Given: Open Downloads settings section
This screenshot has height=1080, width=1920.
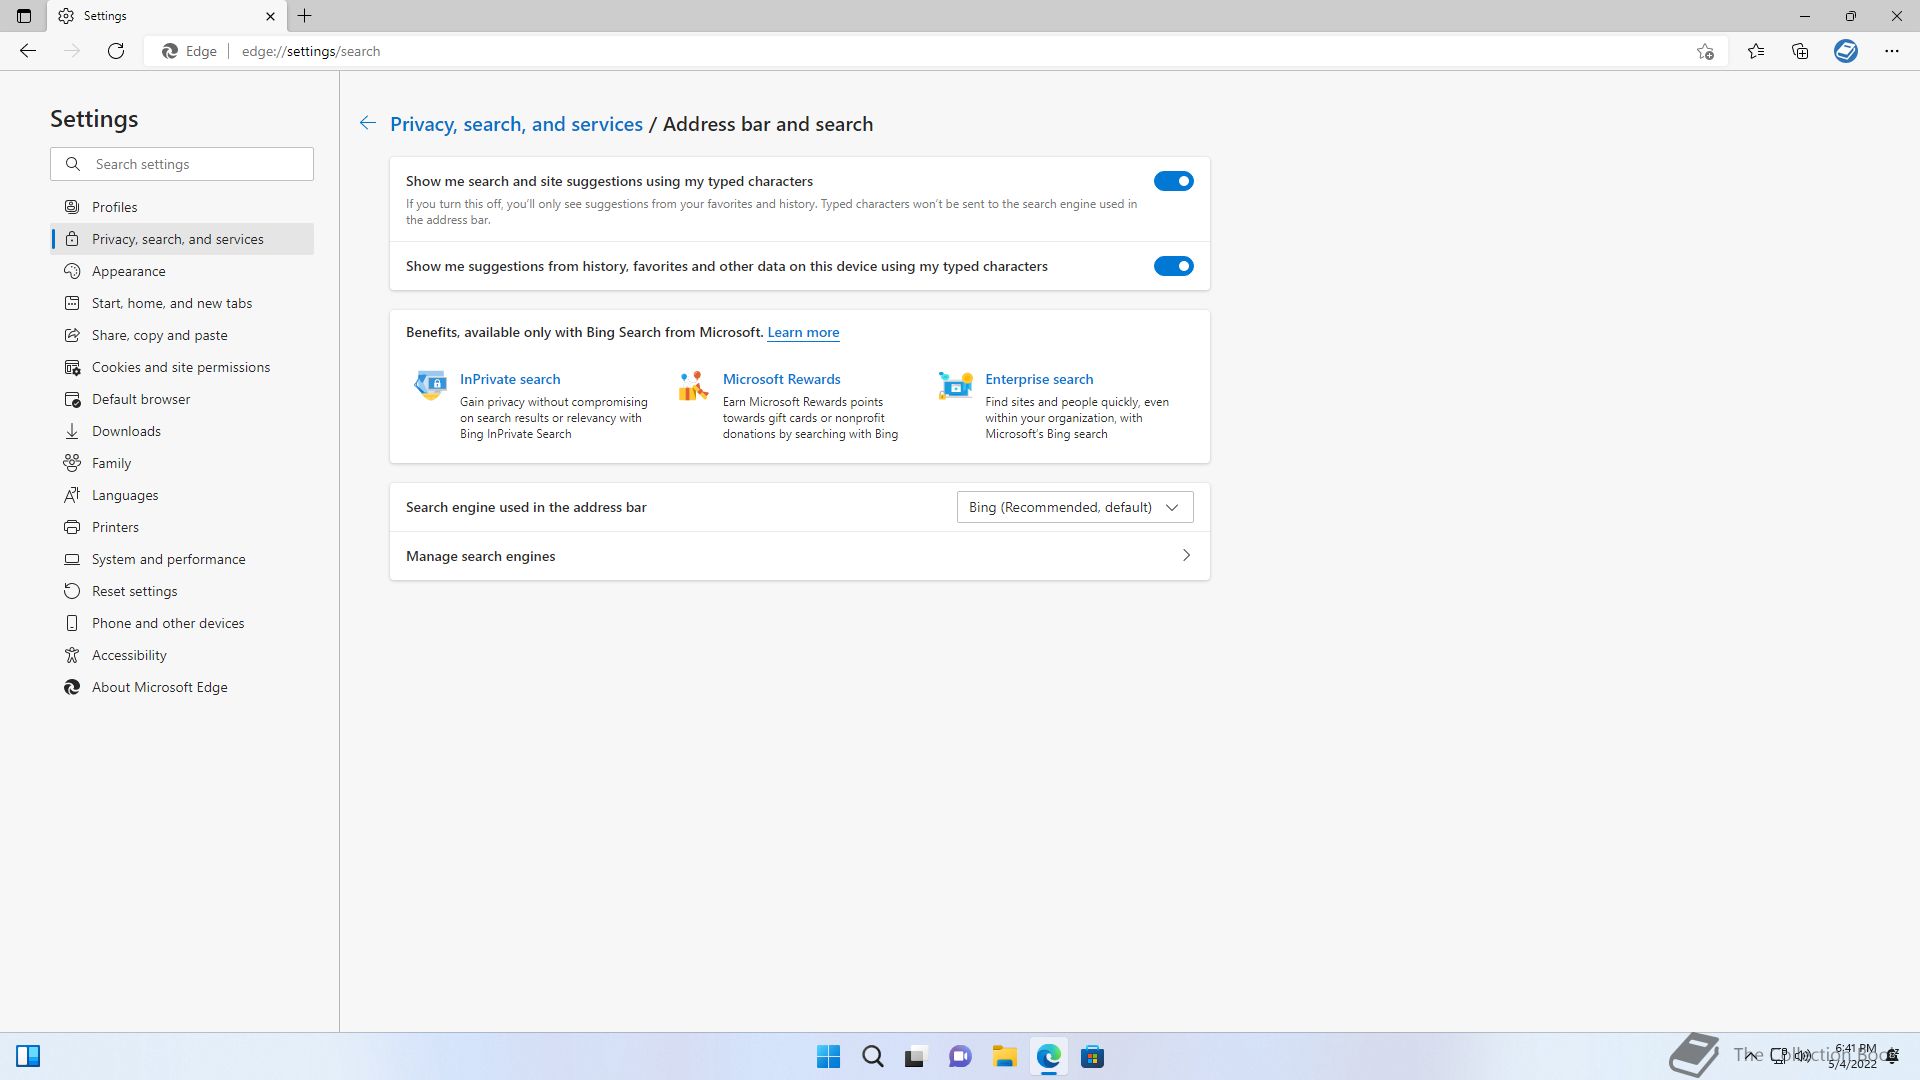Looking at the screenshot, I should click(x=182, y=431).
